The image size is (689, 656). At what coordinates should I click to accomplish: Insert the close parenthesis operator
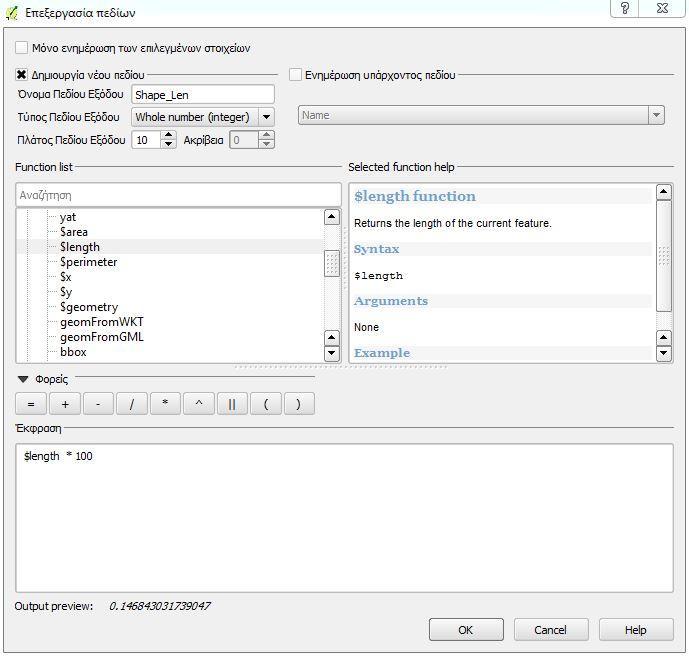point(299,404)
